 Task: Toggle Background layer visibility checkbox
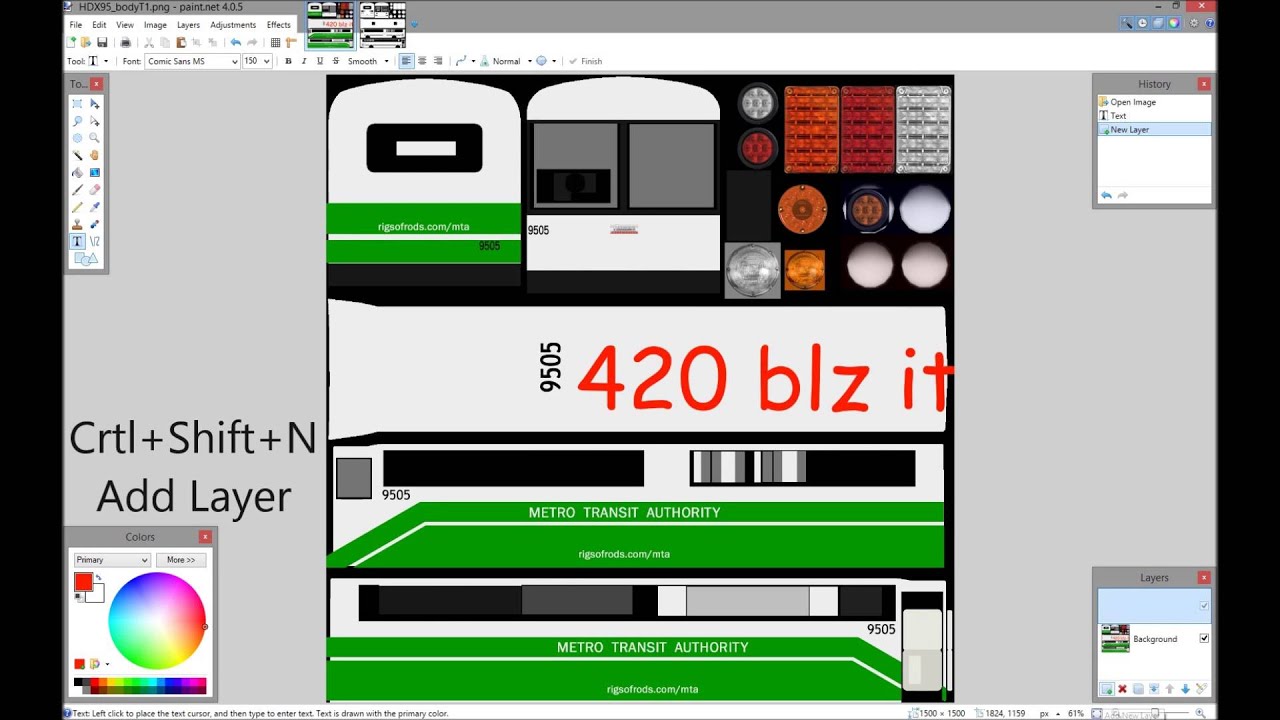point(1204,638)
